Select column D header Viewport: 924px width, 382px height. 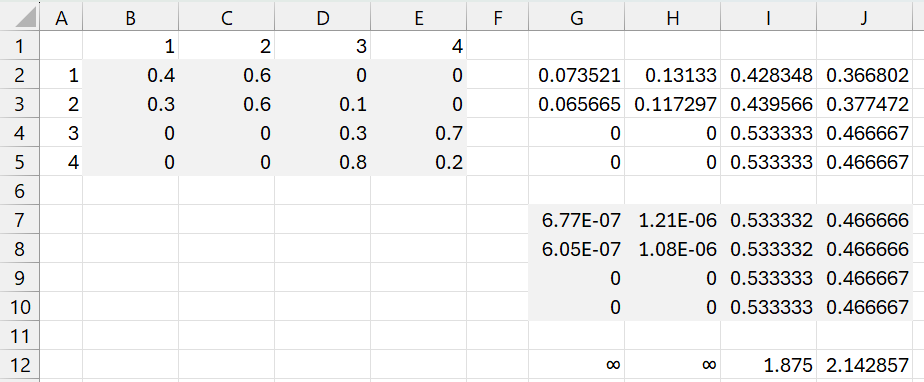[x=322, y=18]
